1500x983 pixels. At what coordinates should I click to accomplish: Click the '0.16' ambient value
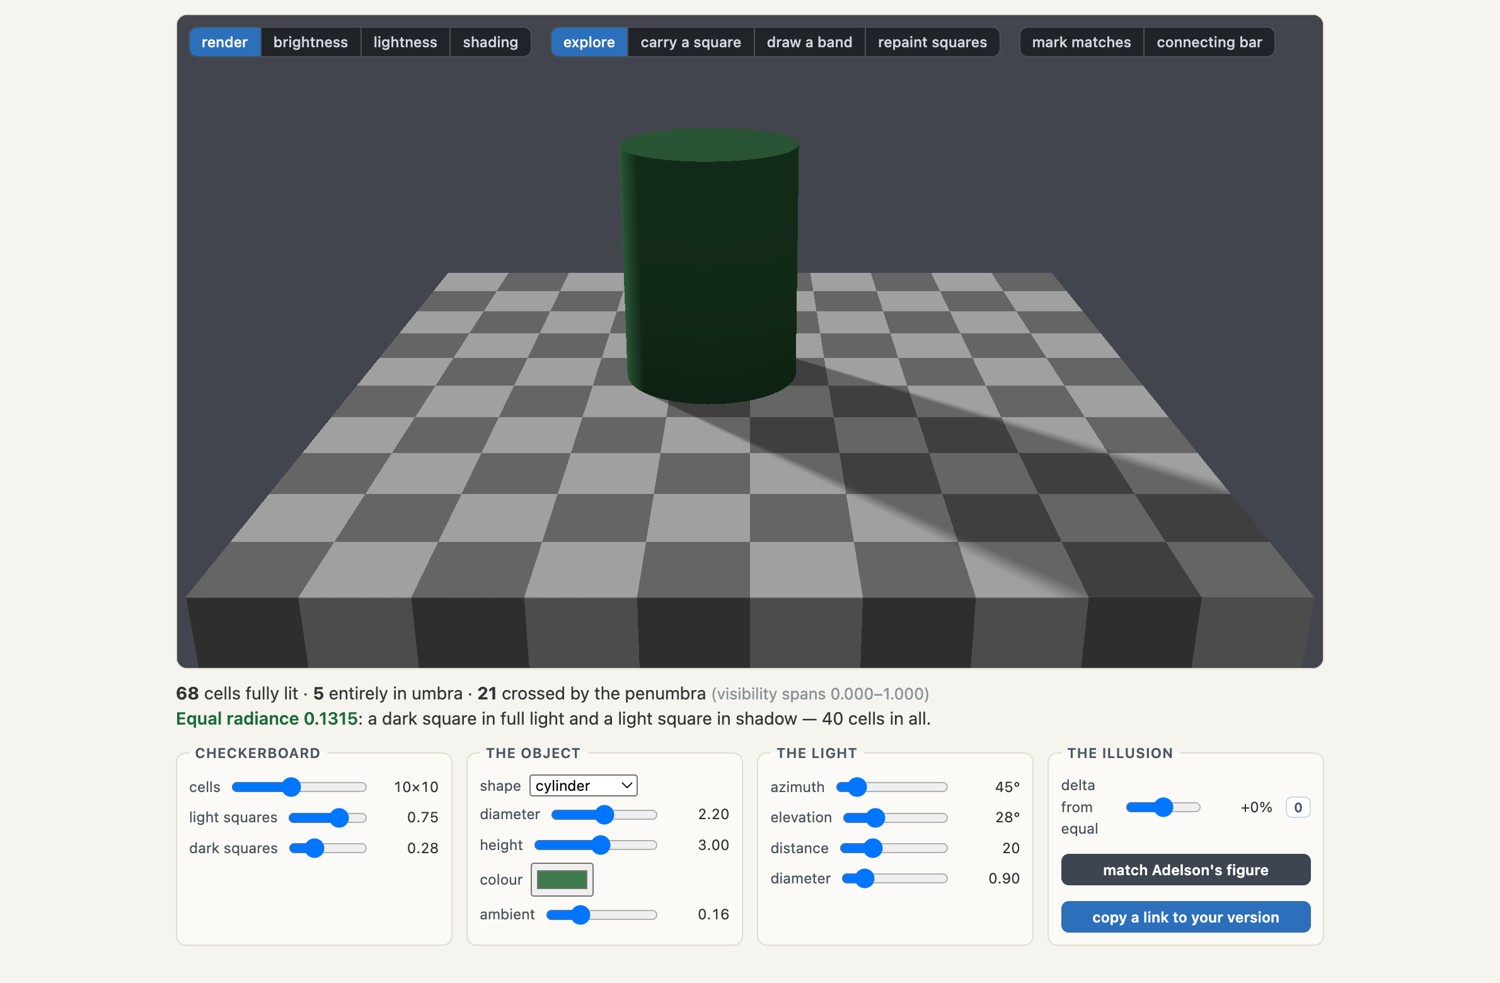[x=713, y=915]
